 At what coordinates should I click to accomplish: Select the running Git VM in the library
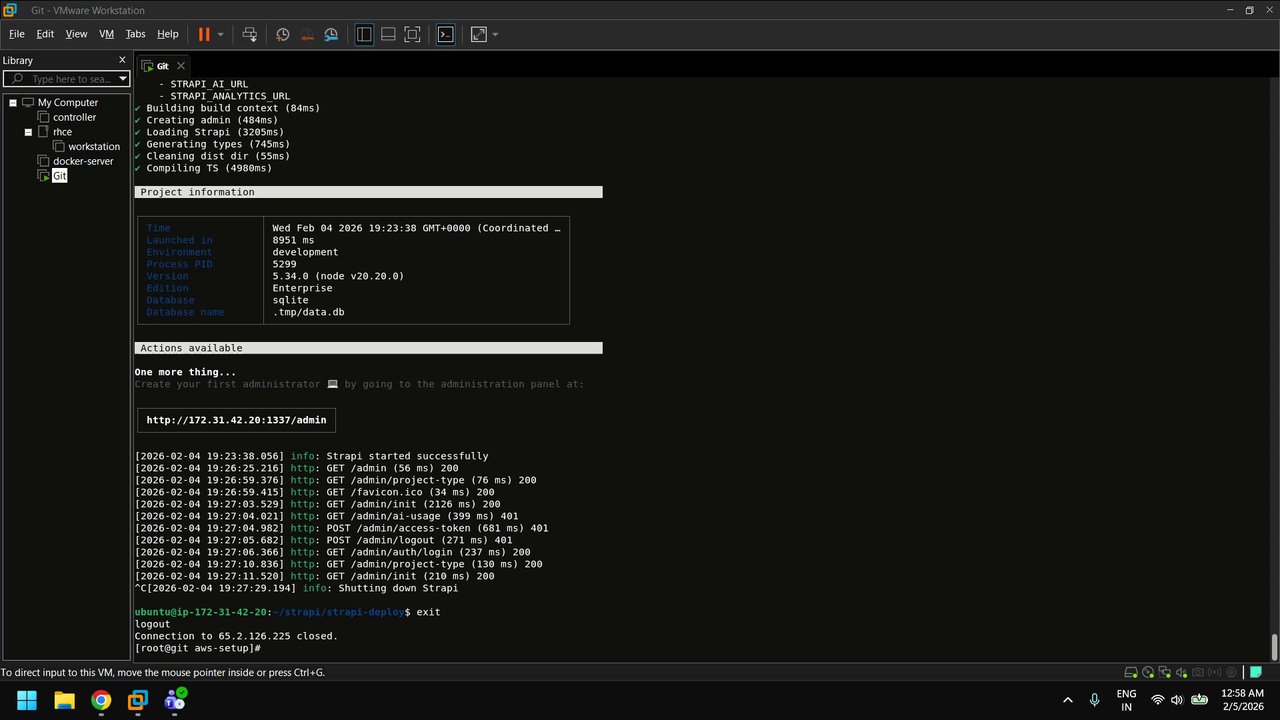point(60,176)
